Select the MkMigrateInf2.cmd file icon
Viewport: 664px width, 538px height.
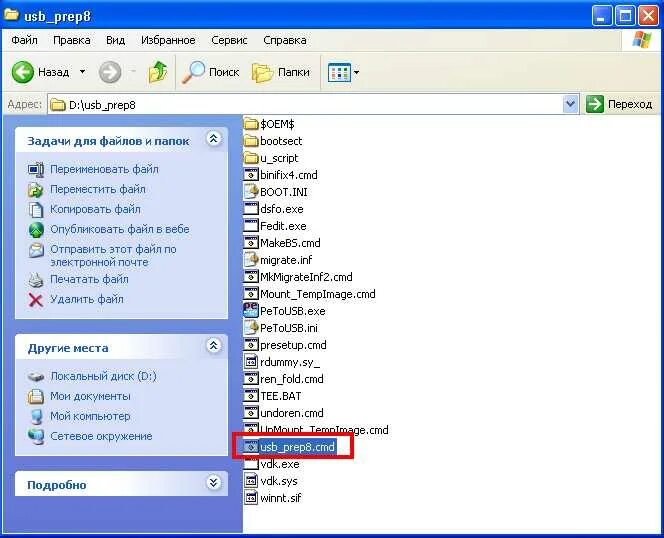click(x=251, y=277)
